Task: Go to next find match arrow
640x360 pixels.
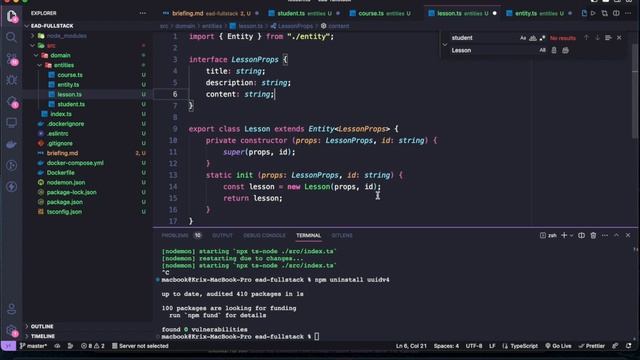Action: 597,38
